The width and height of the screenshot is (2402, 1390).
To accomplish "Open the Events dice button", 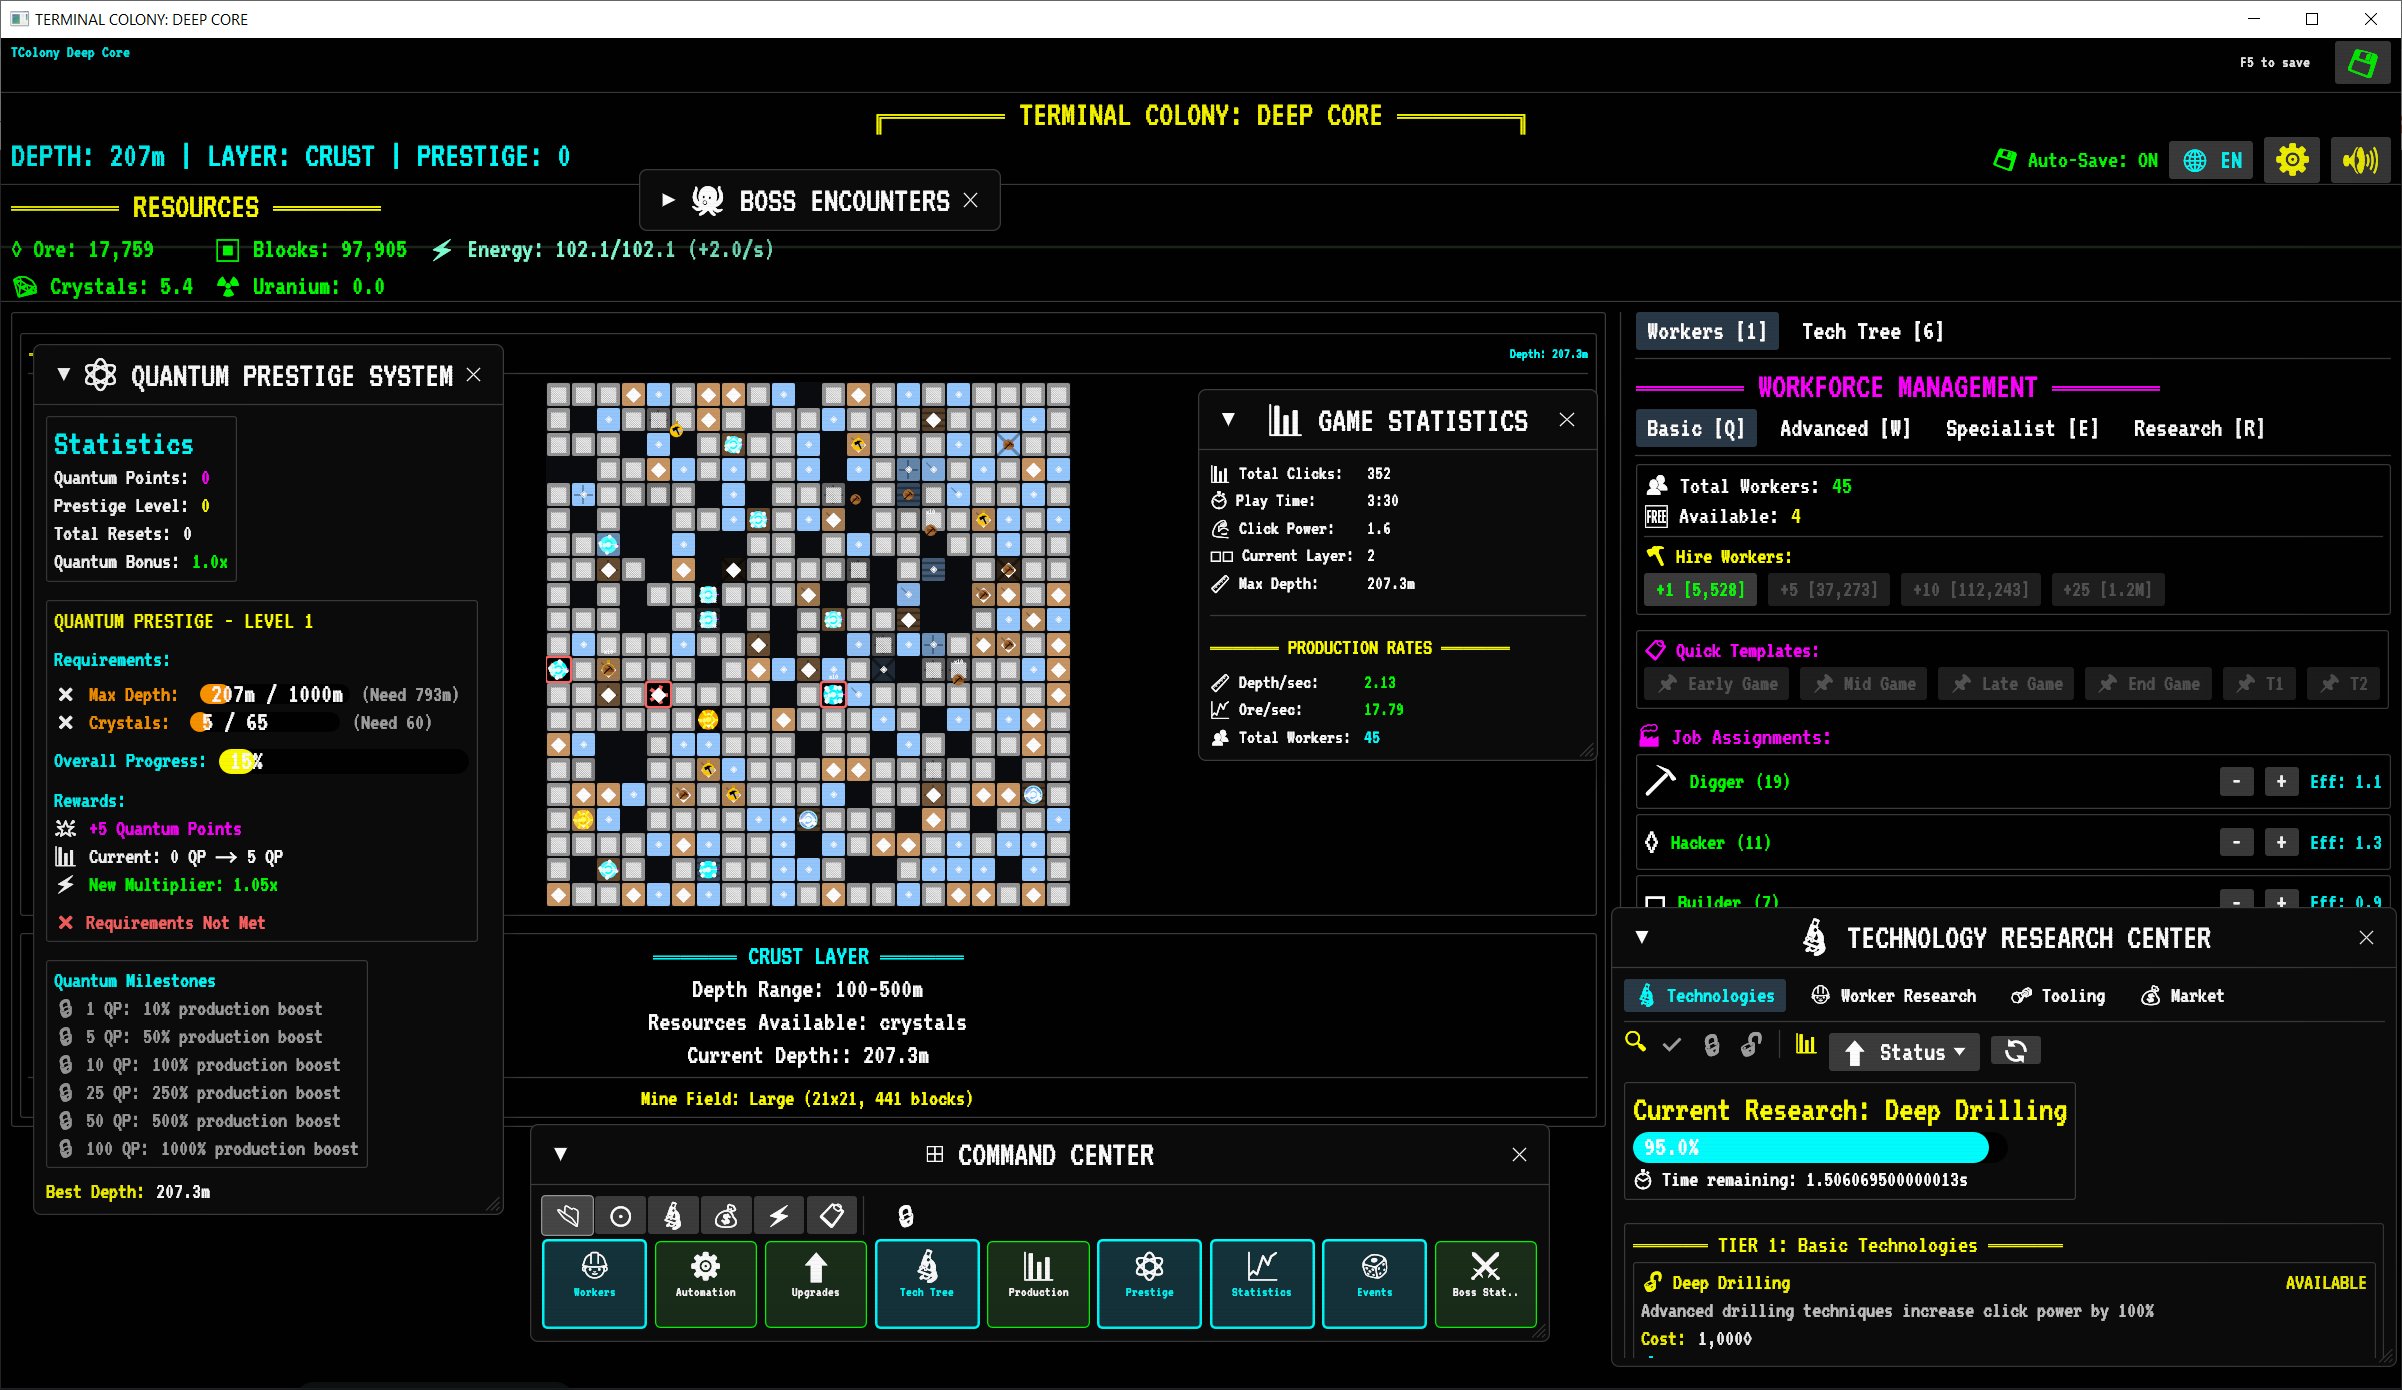I will [1374, 1283].
